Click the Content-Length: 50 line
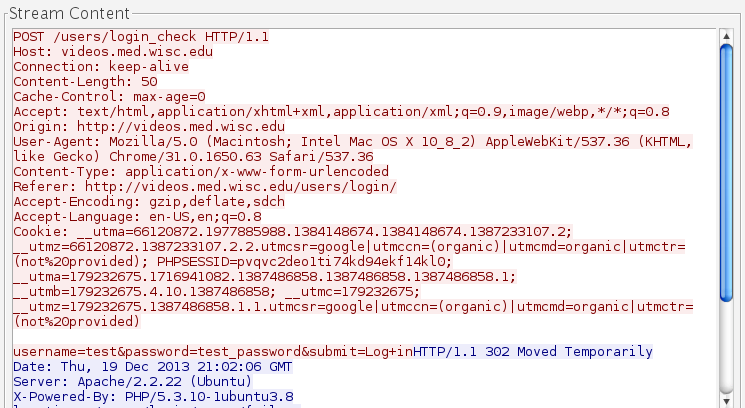The image size is (745, 408). pos(85,82)
